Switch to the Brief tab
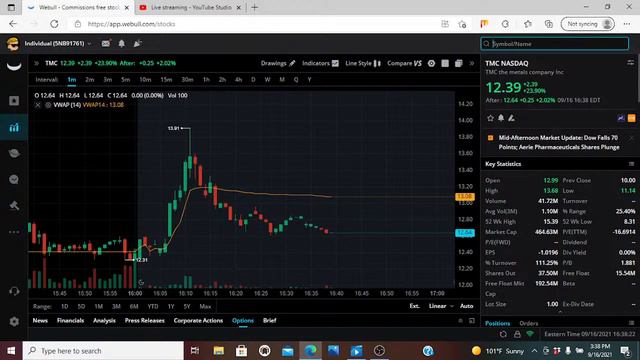The width and height of the screenshot is (640, 360). click(x=269, y=320)
